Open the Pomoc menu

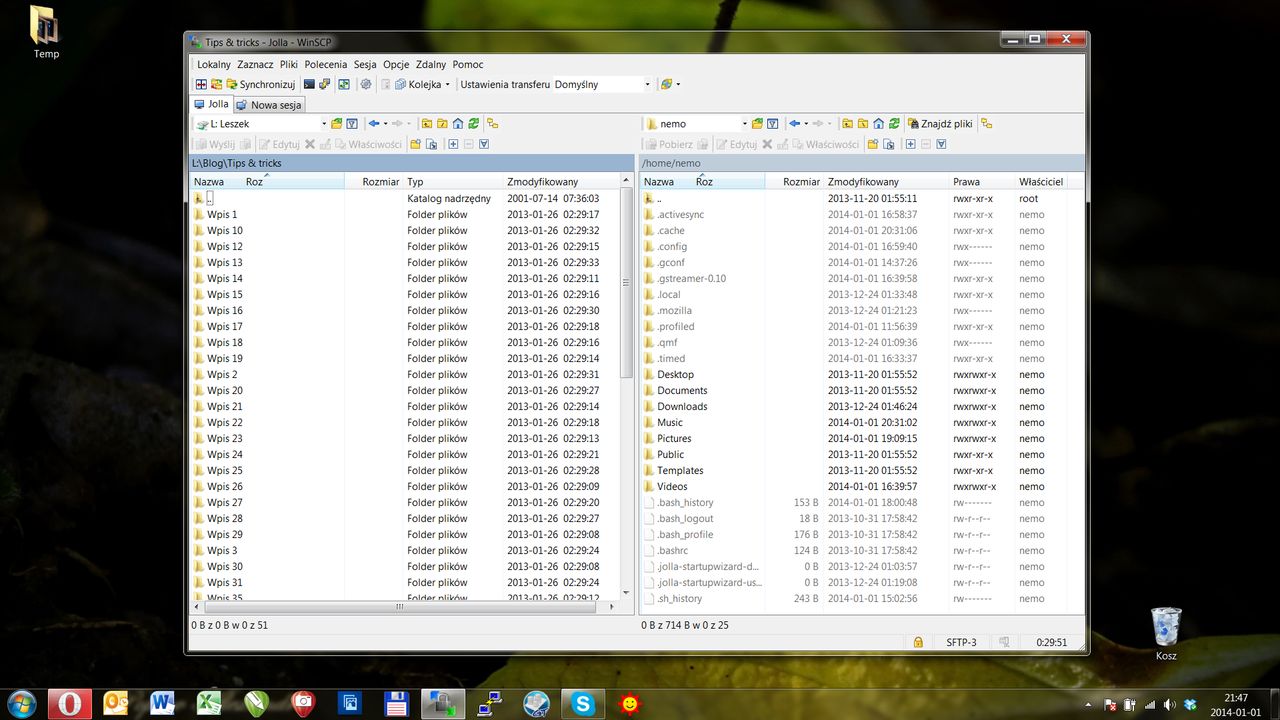[x=468, y=64]
